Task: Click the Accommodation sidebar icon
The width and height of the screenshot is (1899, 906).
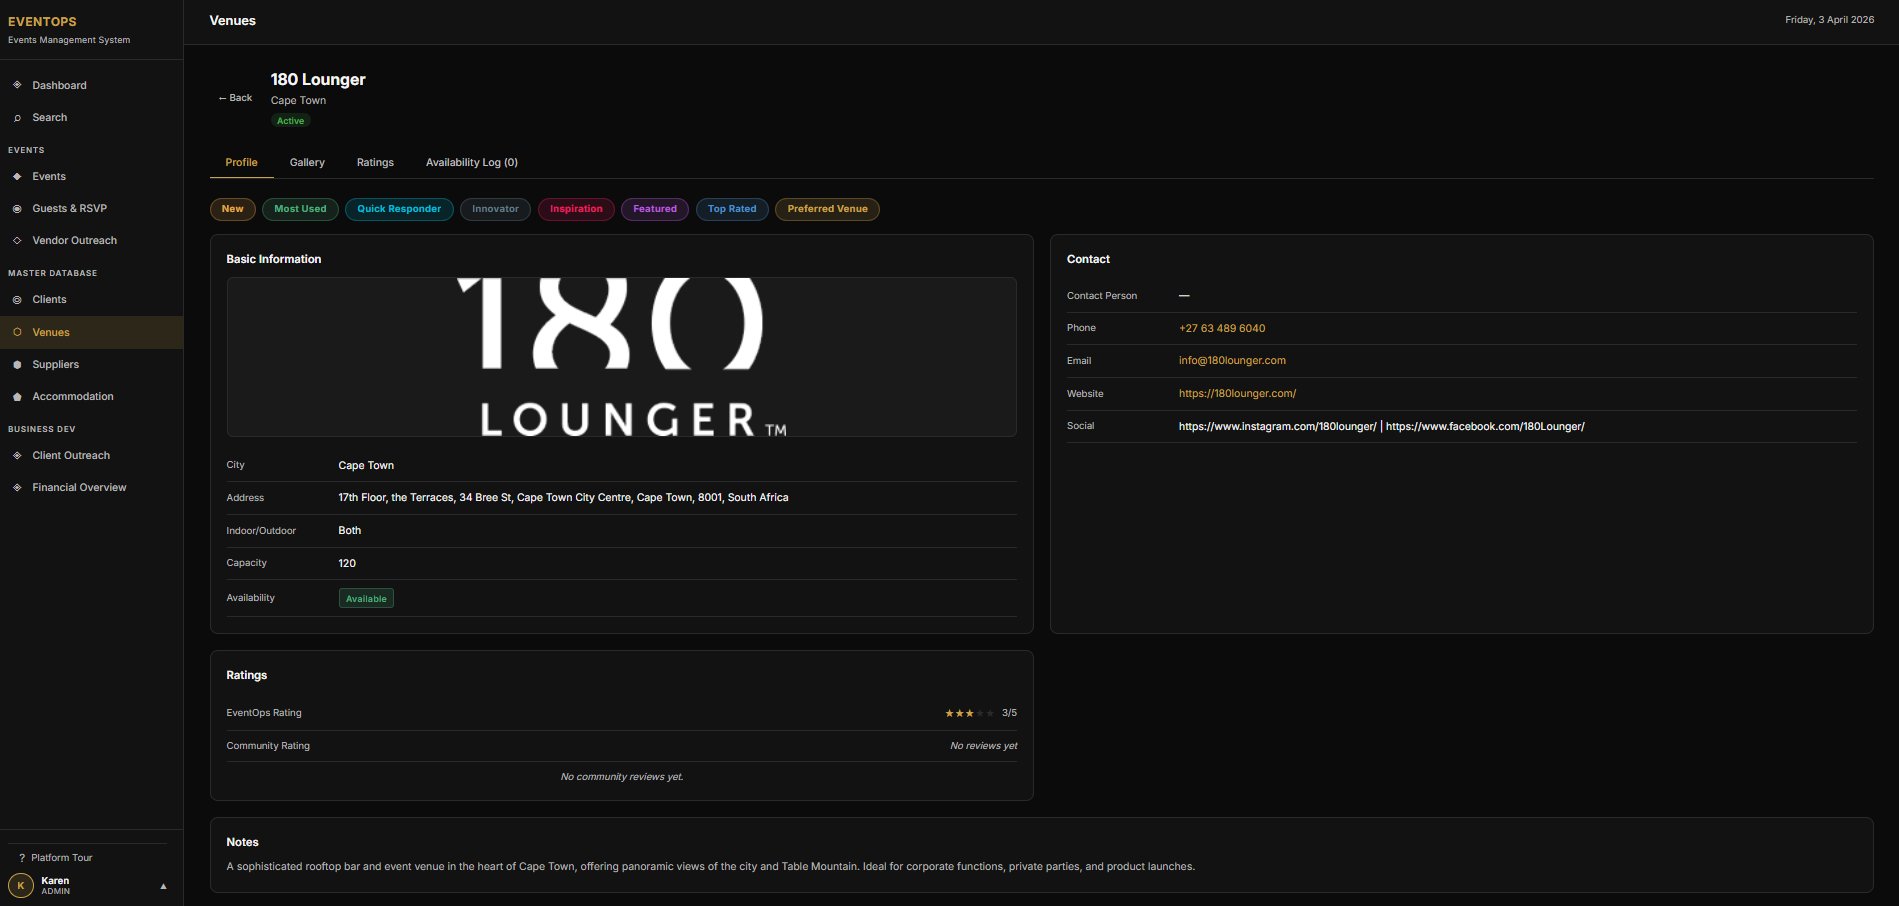Action: (17, 397)
